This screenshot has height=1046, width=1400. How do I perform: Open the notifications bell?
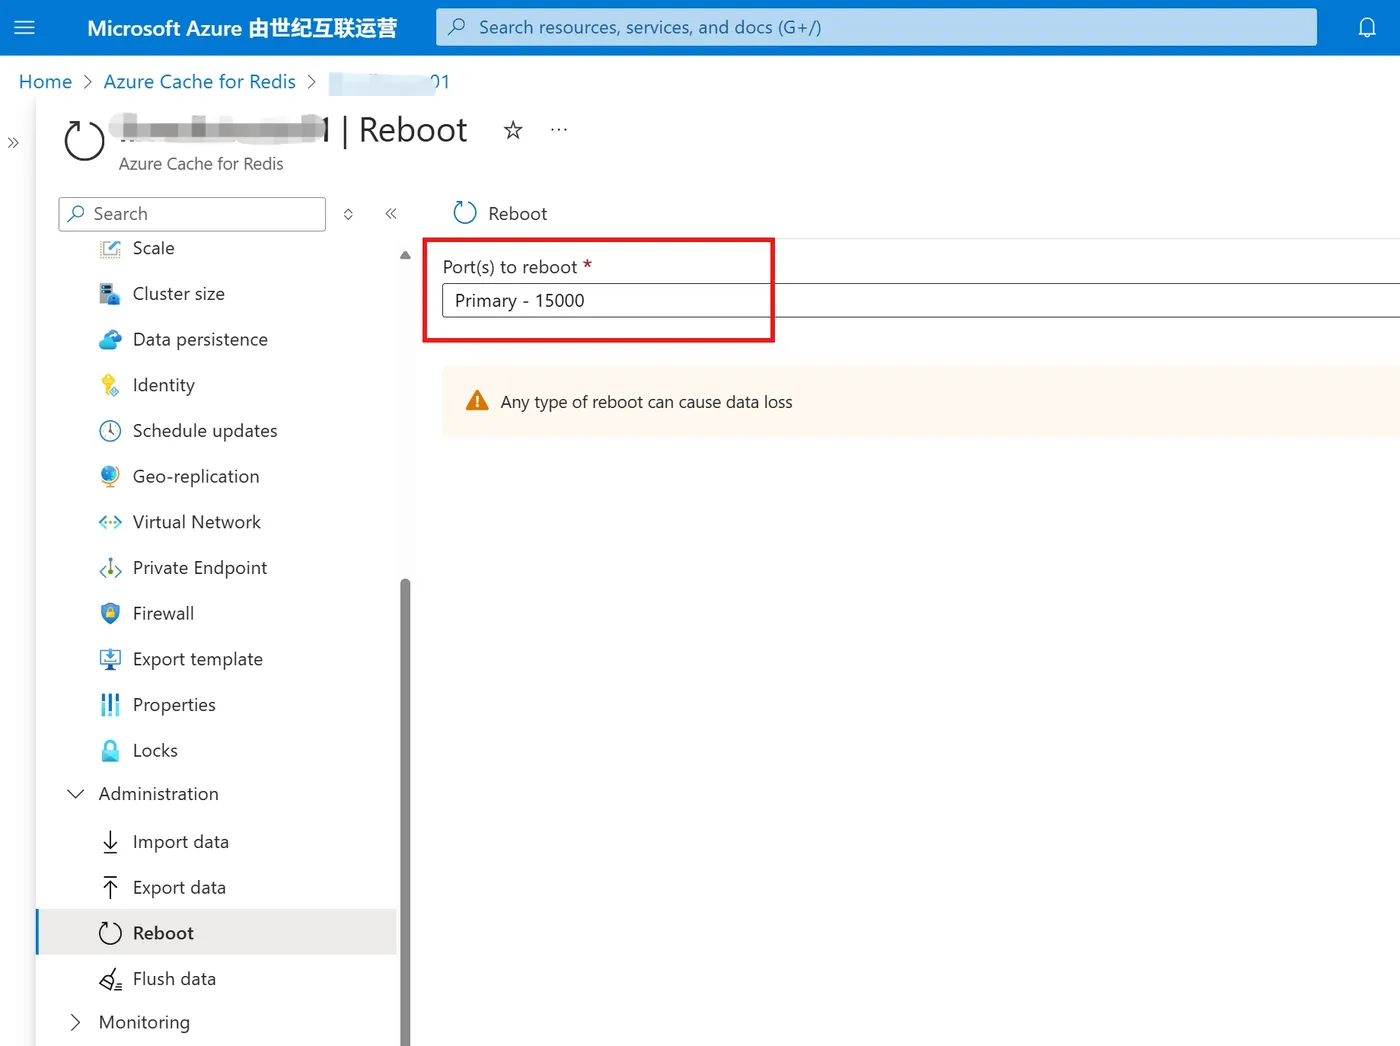click(x=1367, y=27)
